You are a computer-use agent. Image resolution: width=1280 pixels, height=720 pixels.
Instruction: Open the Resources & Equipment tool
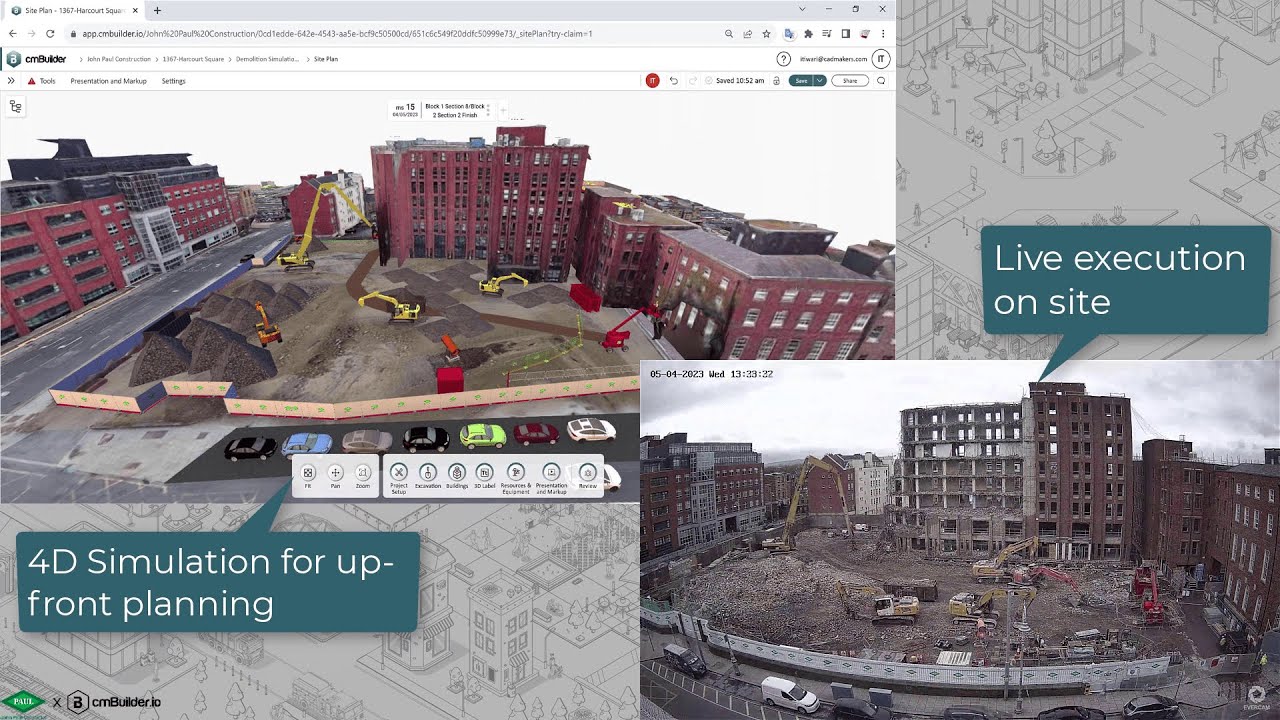point(516,477)
